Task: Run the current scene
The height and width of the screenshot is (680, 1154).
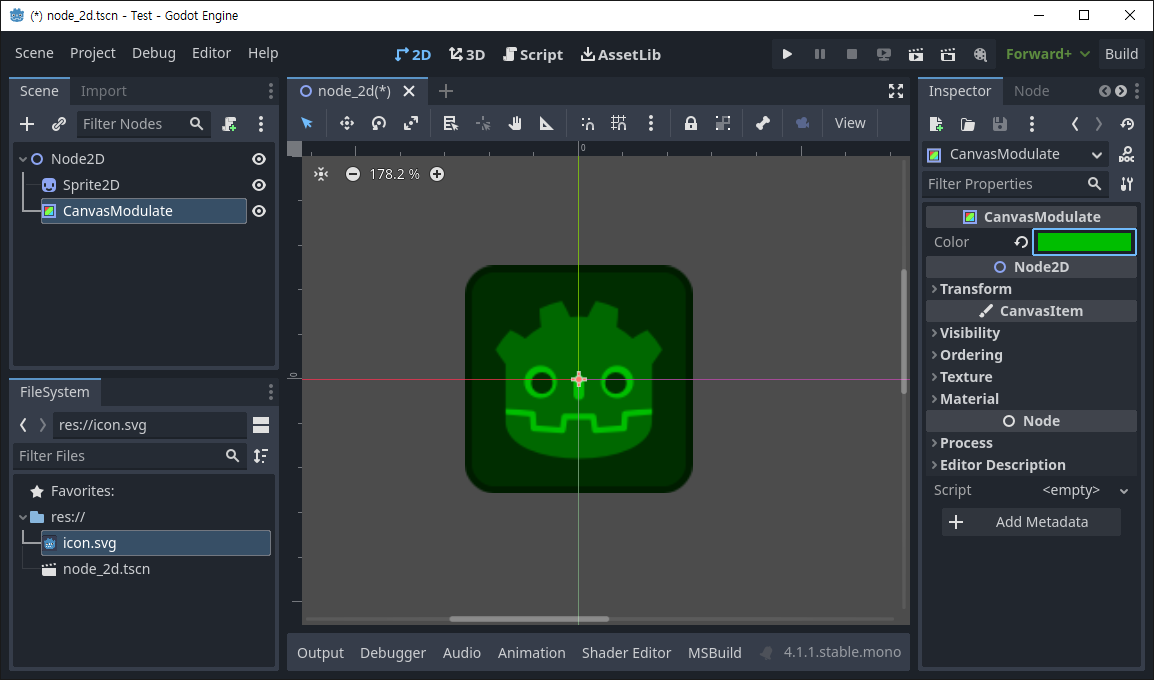Action: (916, 54)
